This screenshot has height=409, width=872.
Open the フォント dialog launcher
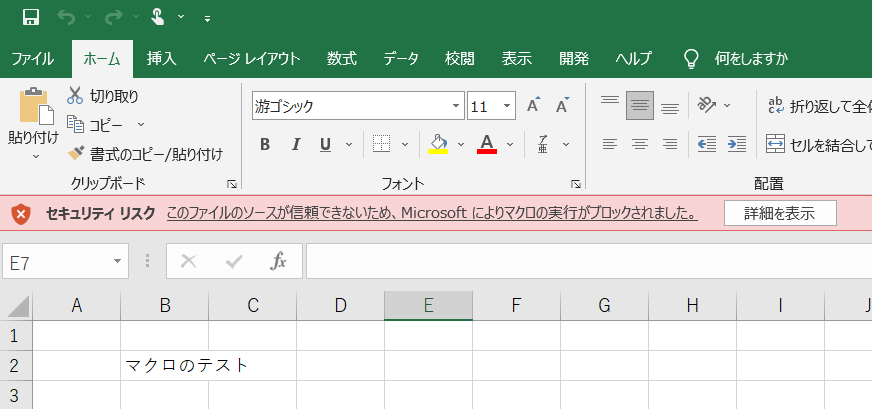click(x=576, y=184)
